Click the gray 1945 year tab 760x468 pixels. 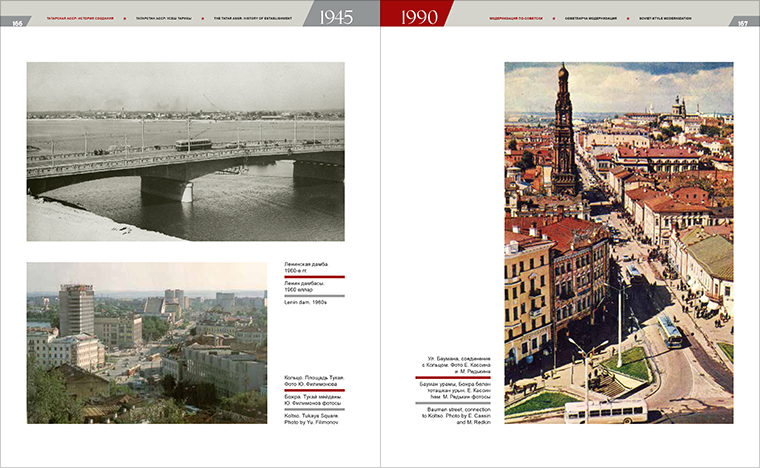341,14
